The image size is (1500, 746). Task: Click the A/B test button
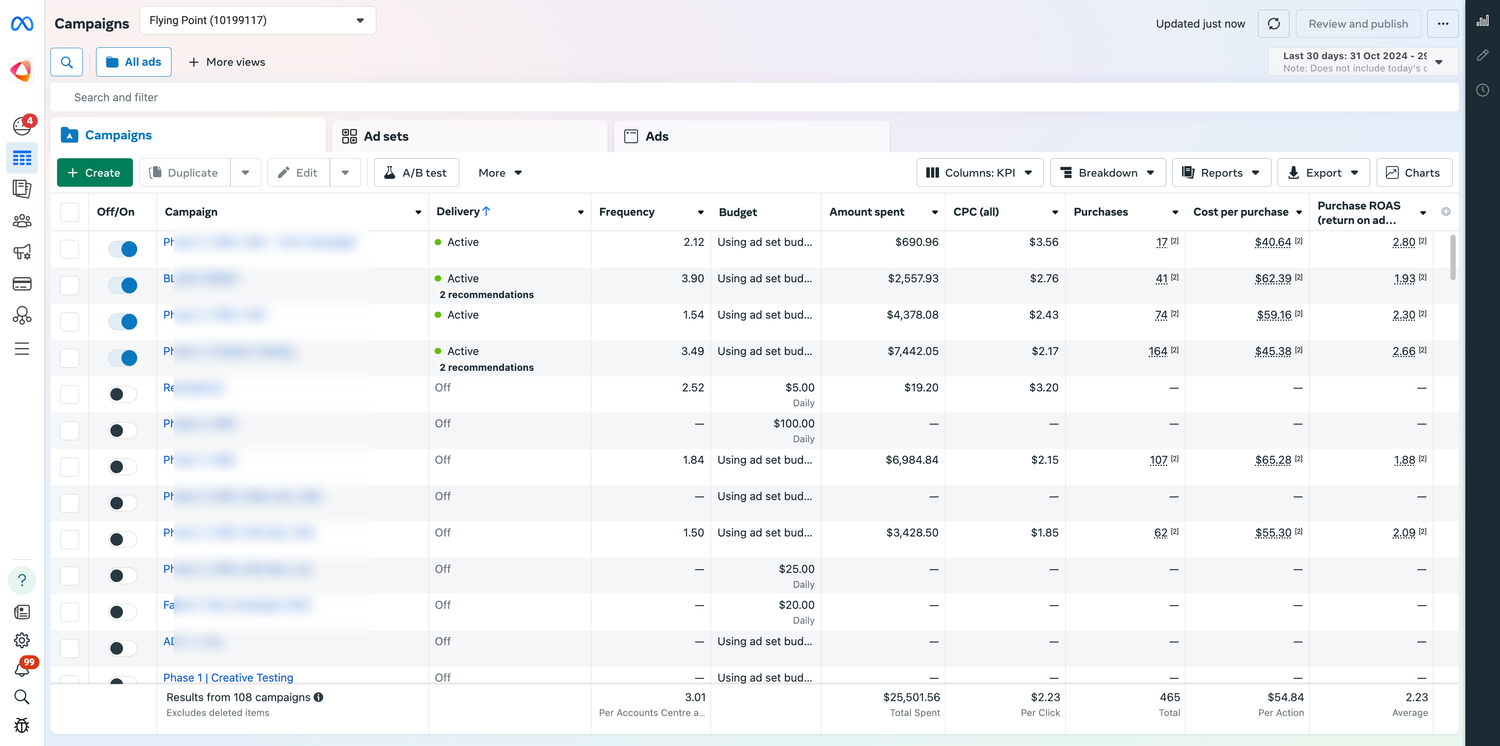(x=416, y=173)
